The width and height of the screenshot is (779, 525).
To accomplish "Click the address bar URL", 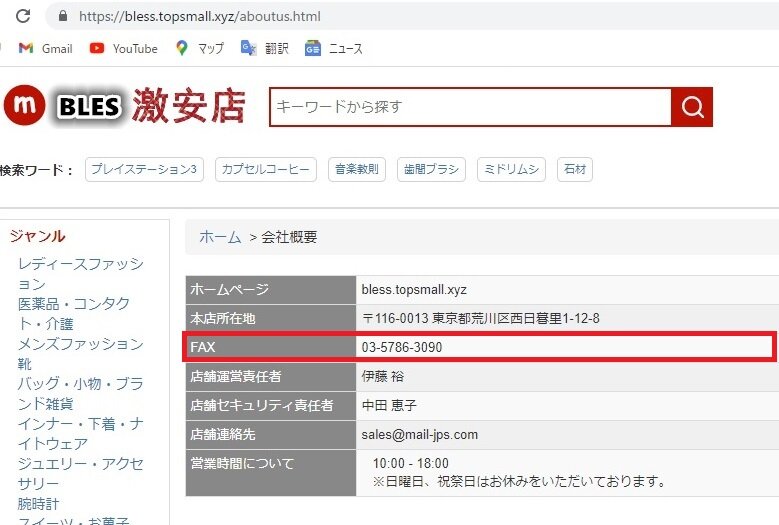I will [200, 16].
